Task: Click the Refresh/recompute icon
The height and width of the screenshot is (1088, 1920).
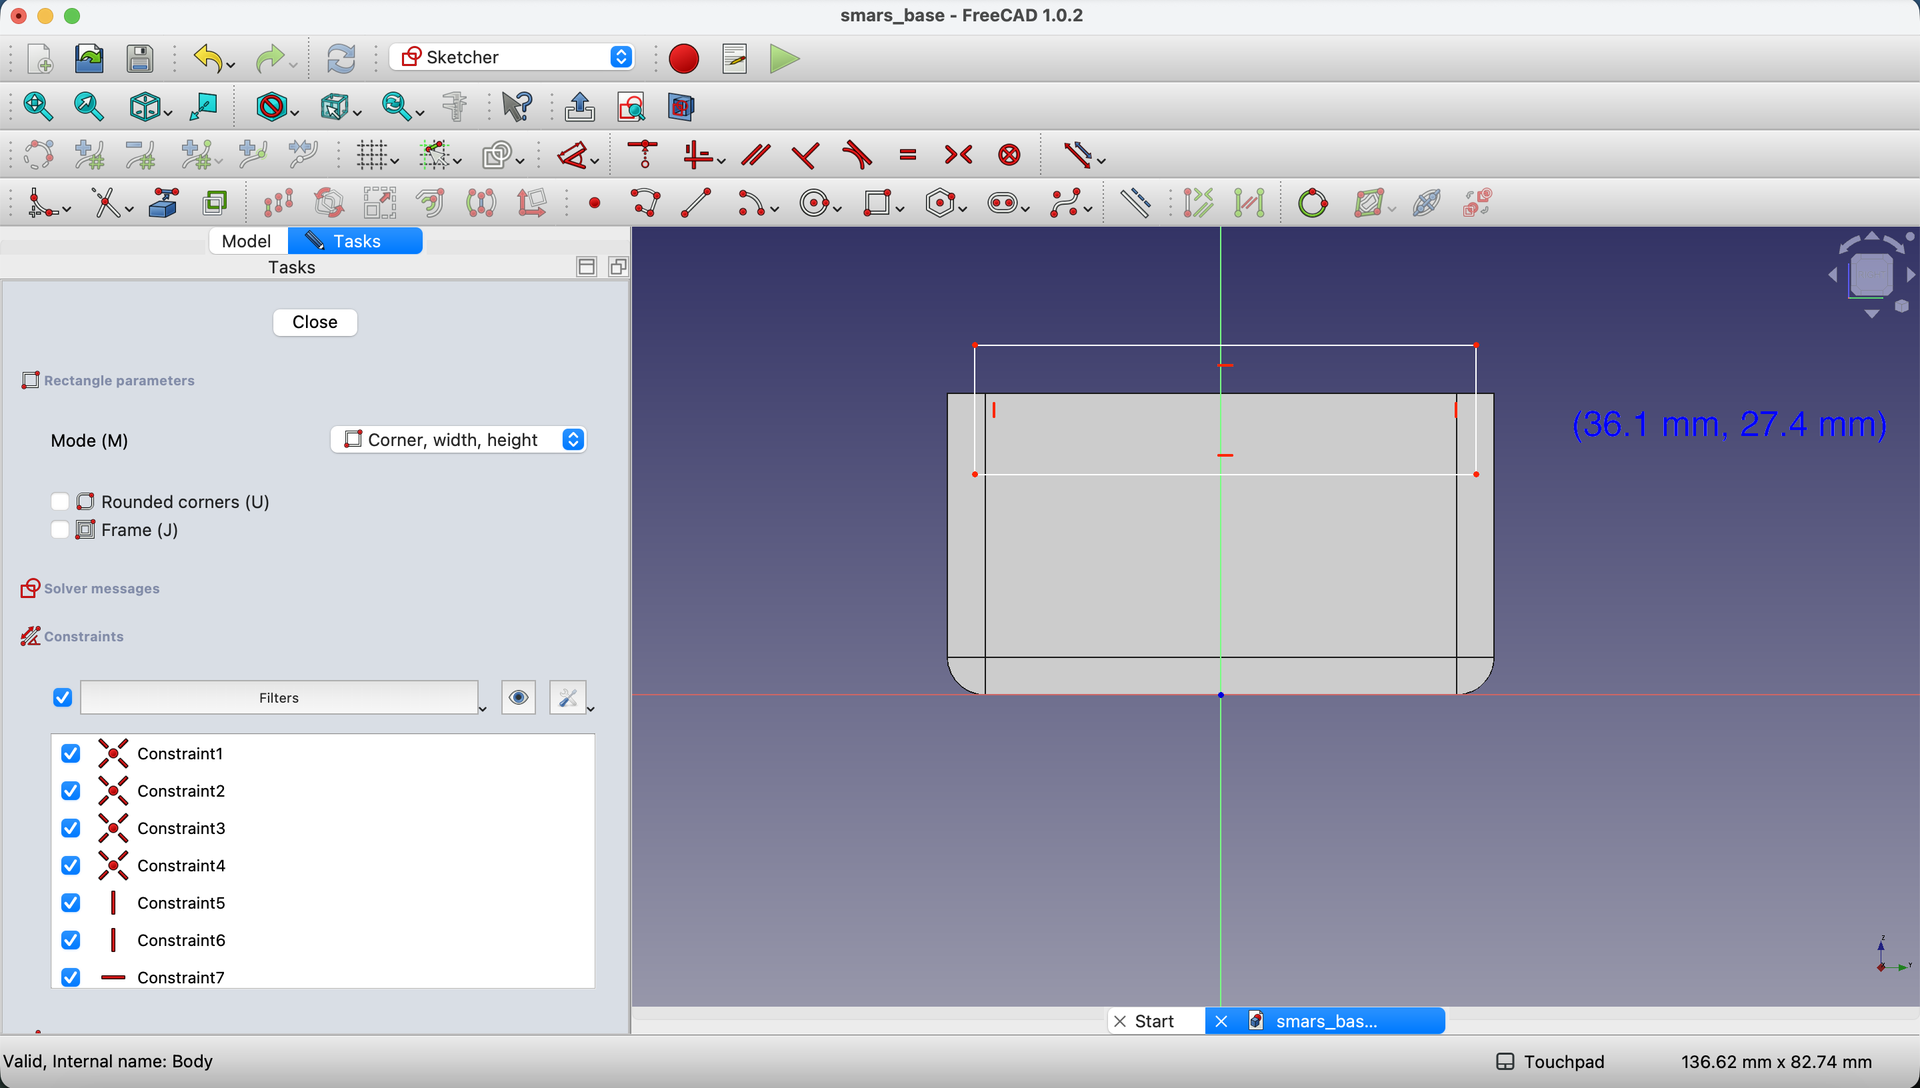Action: pos(341,58)
